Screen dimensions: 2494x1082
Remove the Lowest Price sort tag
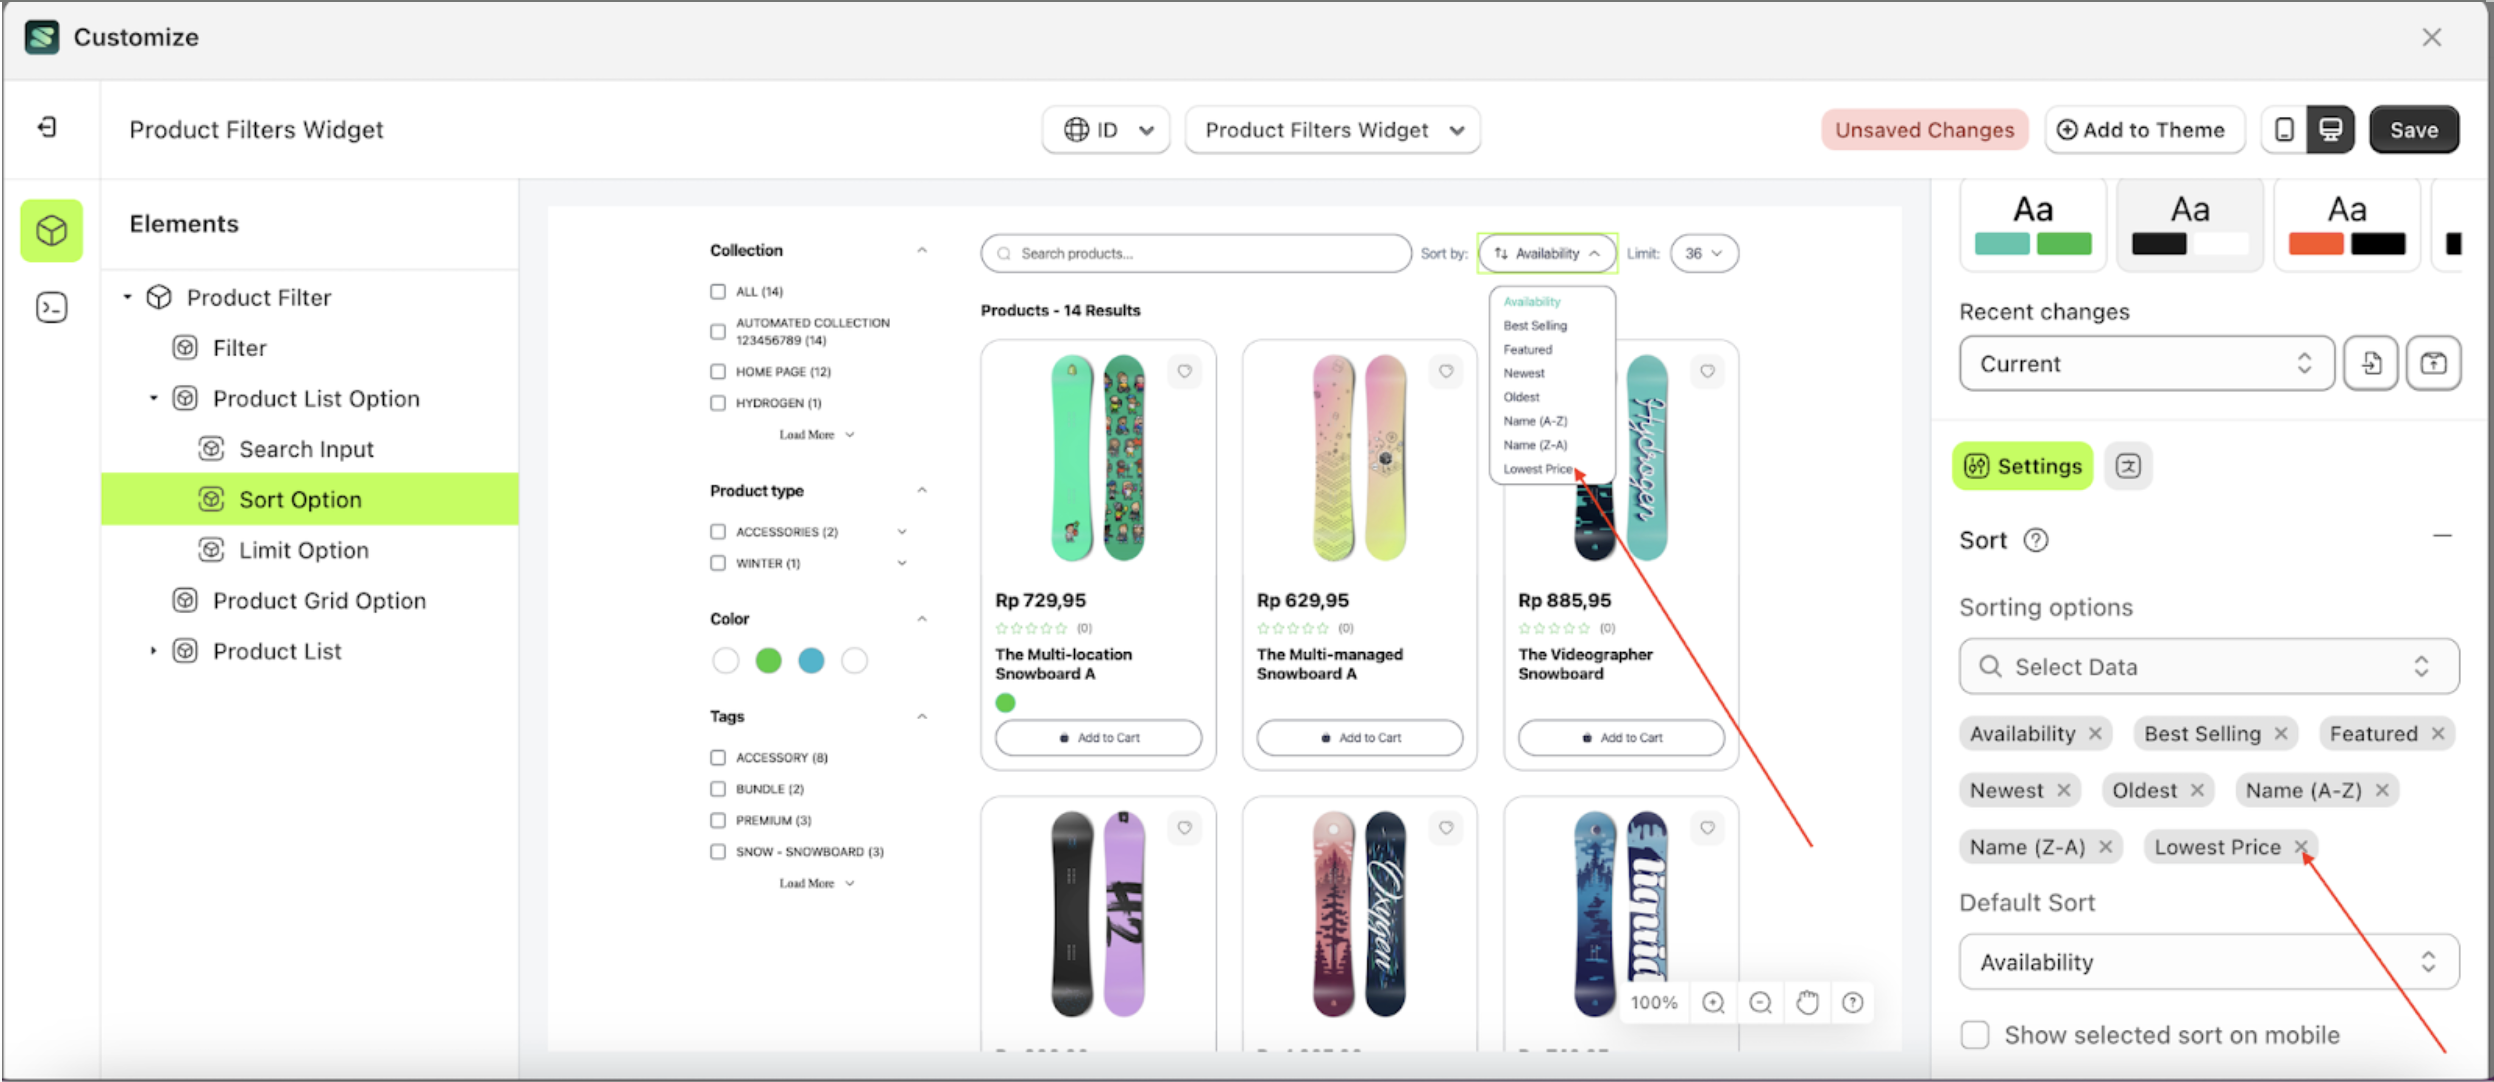[2300, 847]
